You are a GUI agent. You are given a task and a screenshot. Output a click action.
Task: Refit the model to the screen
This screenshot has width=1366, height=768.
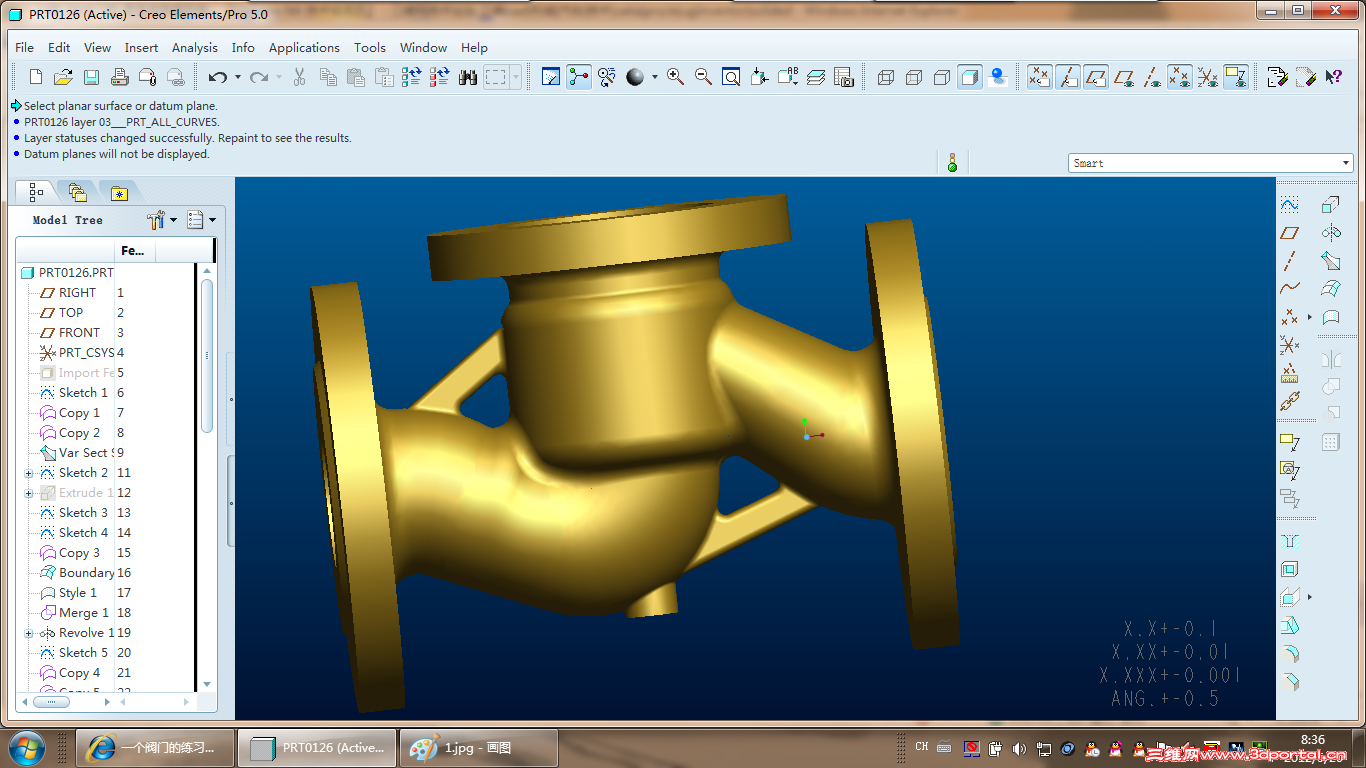732,77
